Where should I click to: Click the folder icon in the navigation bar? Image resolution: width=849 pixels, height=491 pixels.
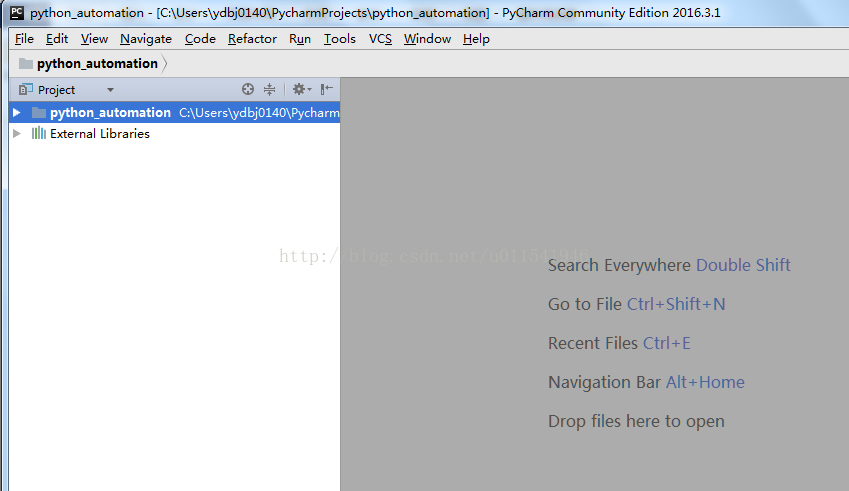25,63
